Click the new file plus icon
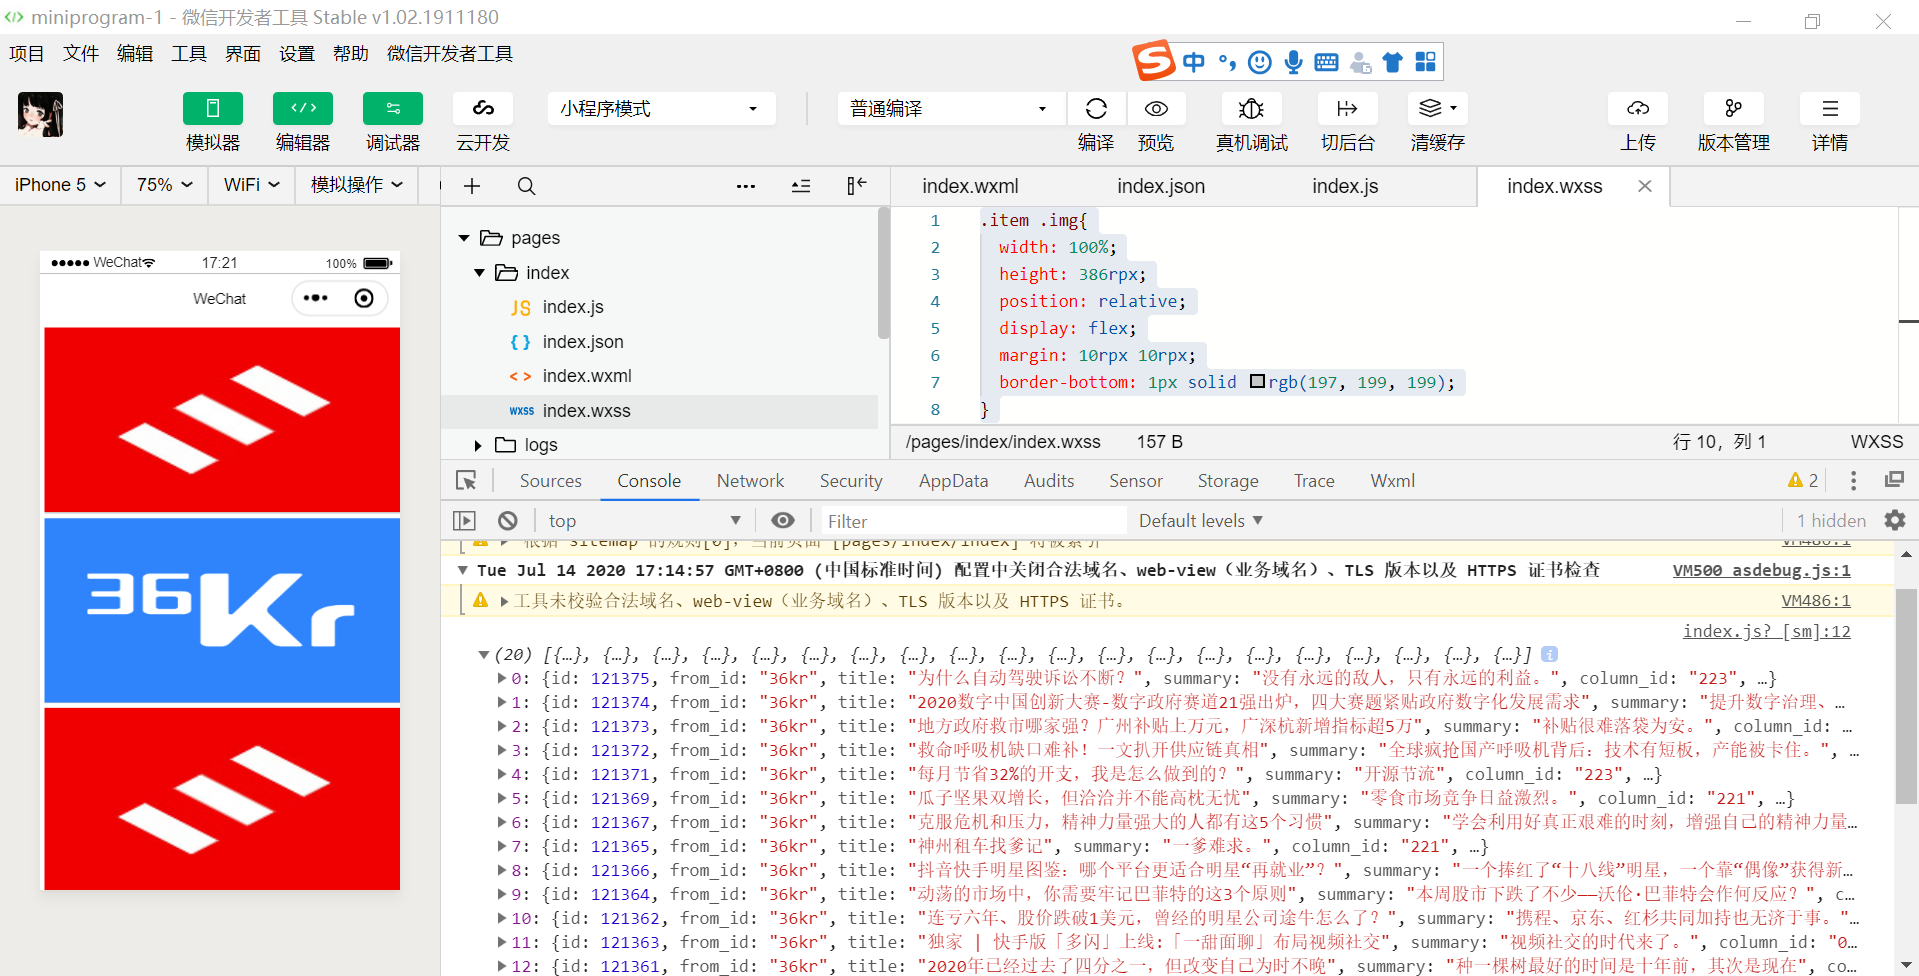 472,186
